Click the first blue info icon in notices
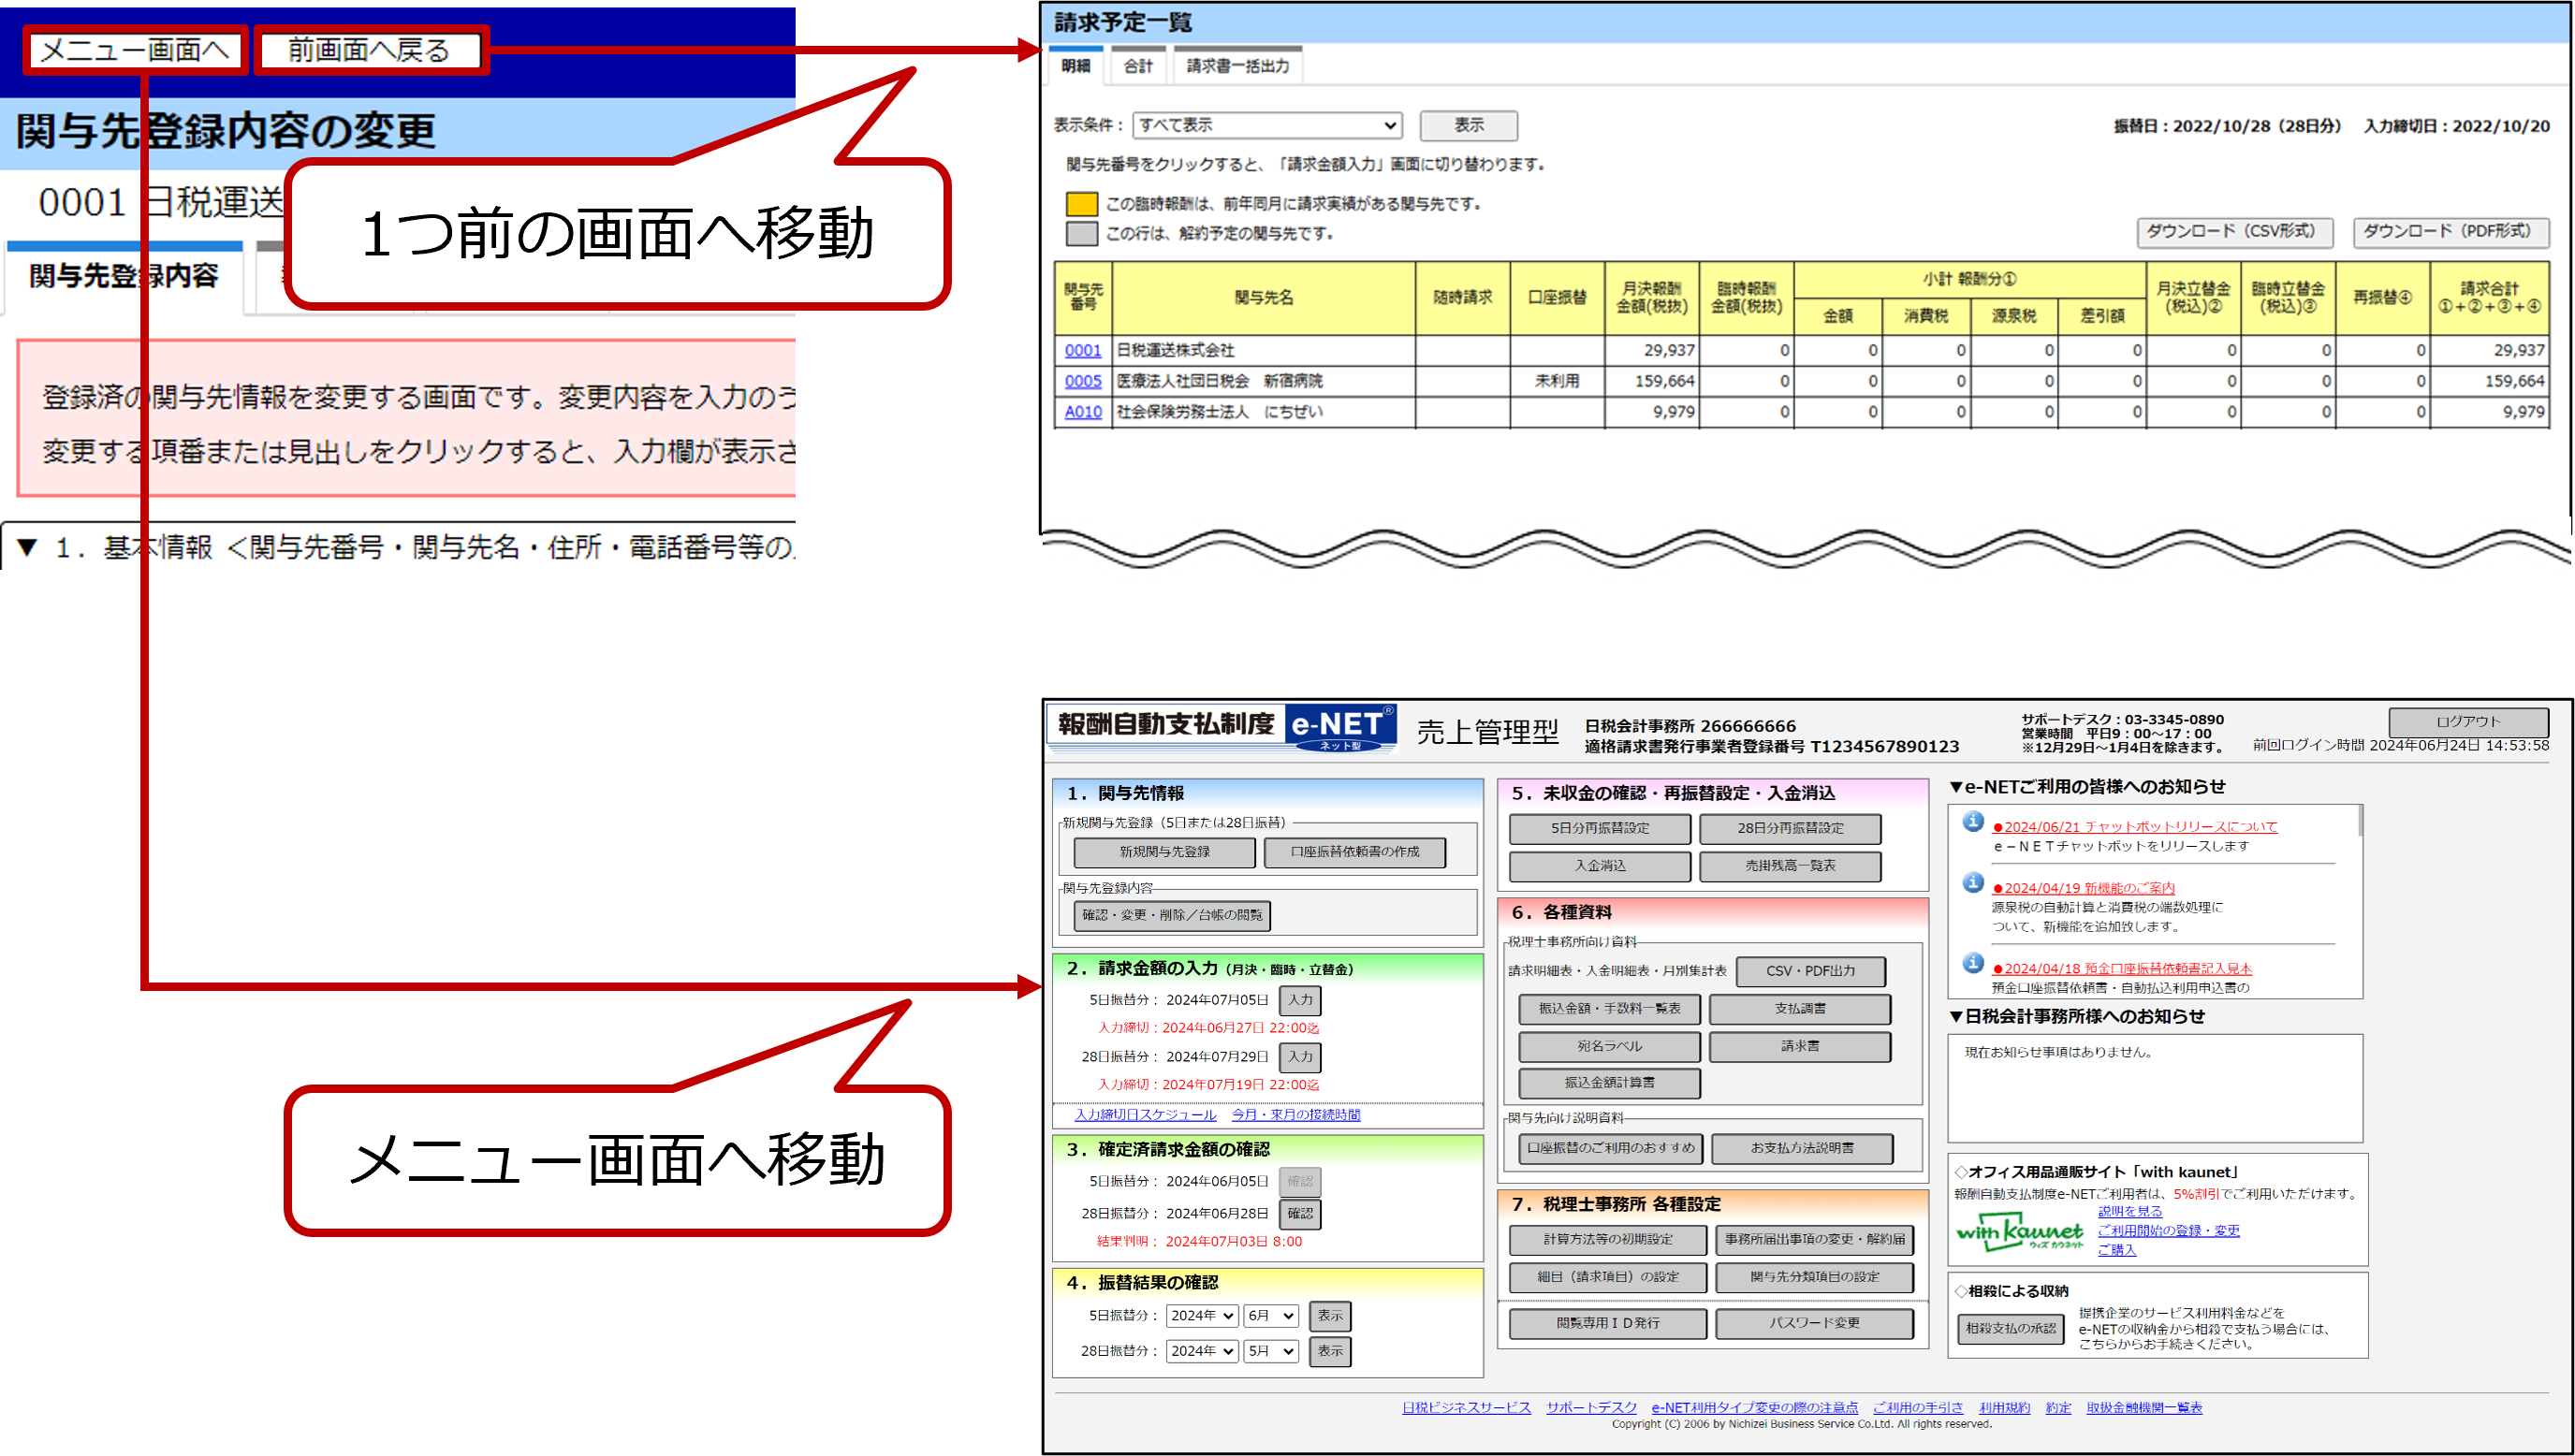2575x1456 pixels. point(1972,822)
